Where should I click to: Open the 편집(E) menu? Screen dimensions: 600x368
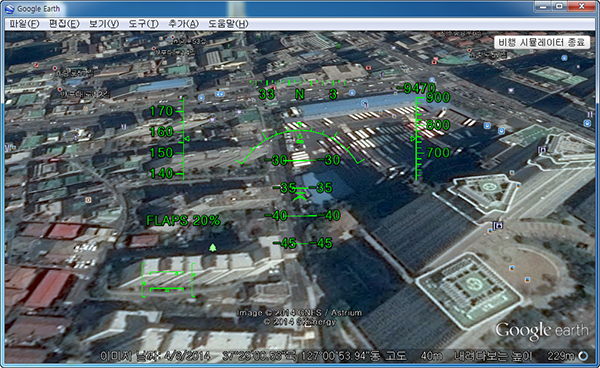[x=64, y=24]
